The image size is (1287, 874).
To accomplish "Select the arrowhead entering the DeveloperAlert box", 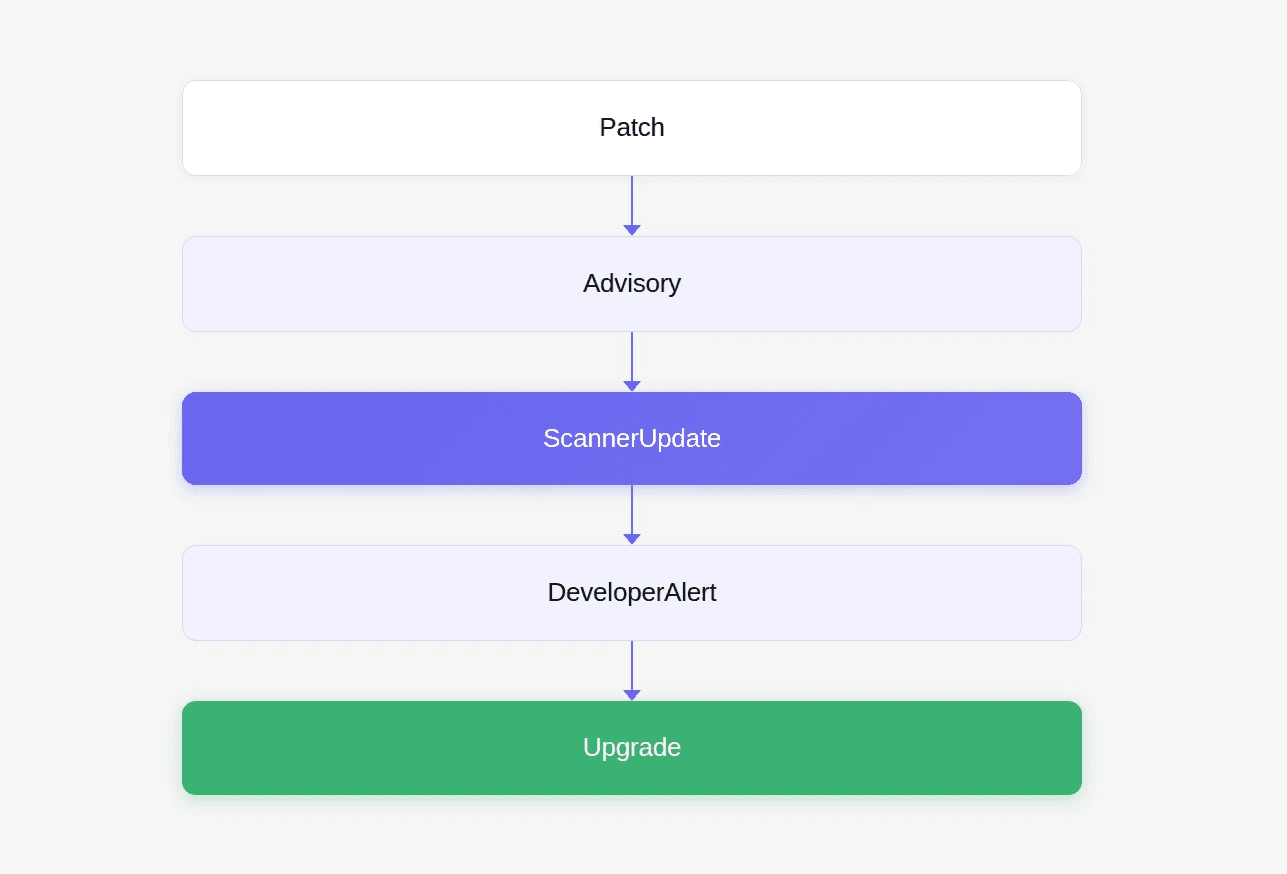I will pos(632,539).
